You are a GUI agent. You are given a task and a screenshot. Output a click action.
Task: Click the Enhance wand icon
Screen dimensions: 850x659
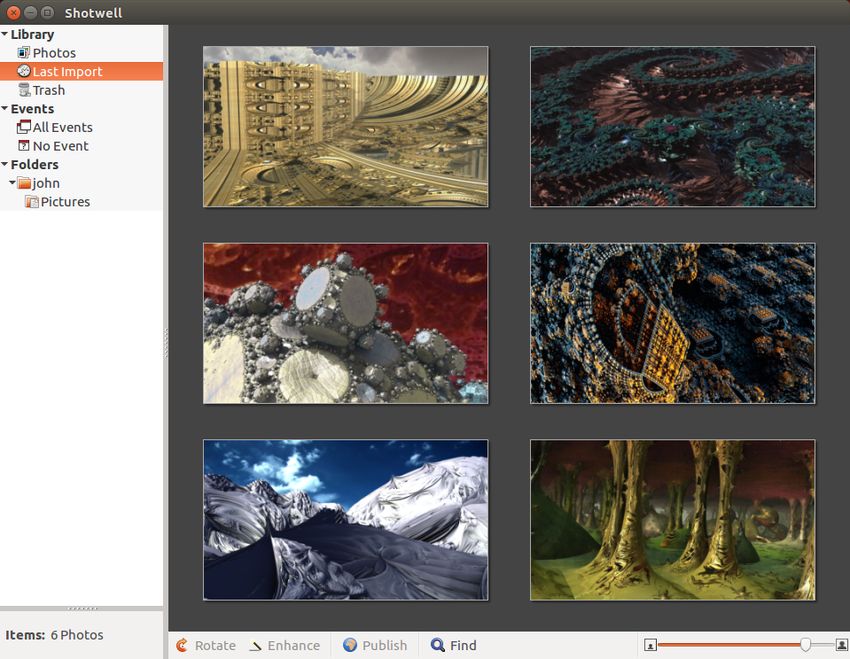point(255,645)
